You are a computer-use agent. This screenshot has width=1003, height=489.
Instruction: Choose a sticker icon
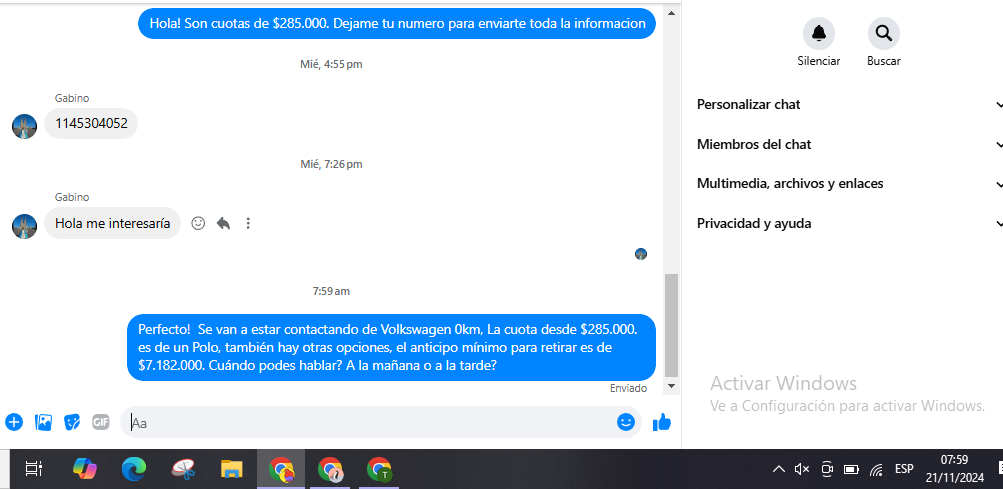tap(72, 422)
